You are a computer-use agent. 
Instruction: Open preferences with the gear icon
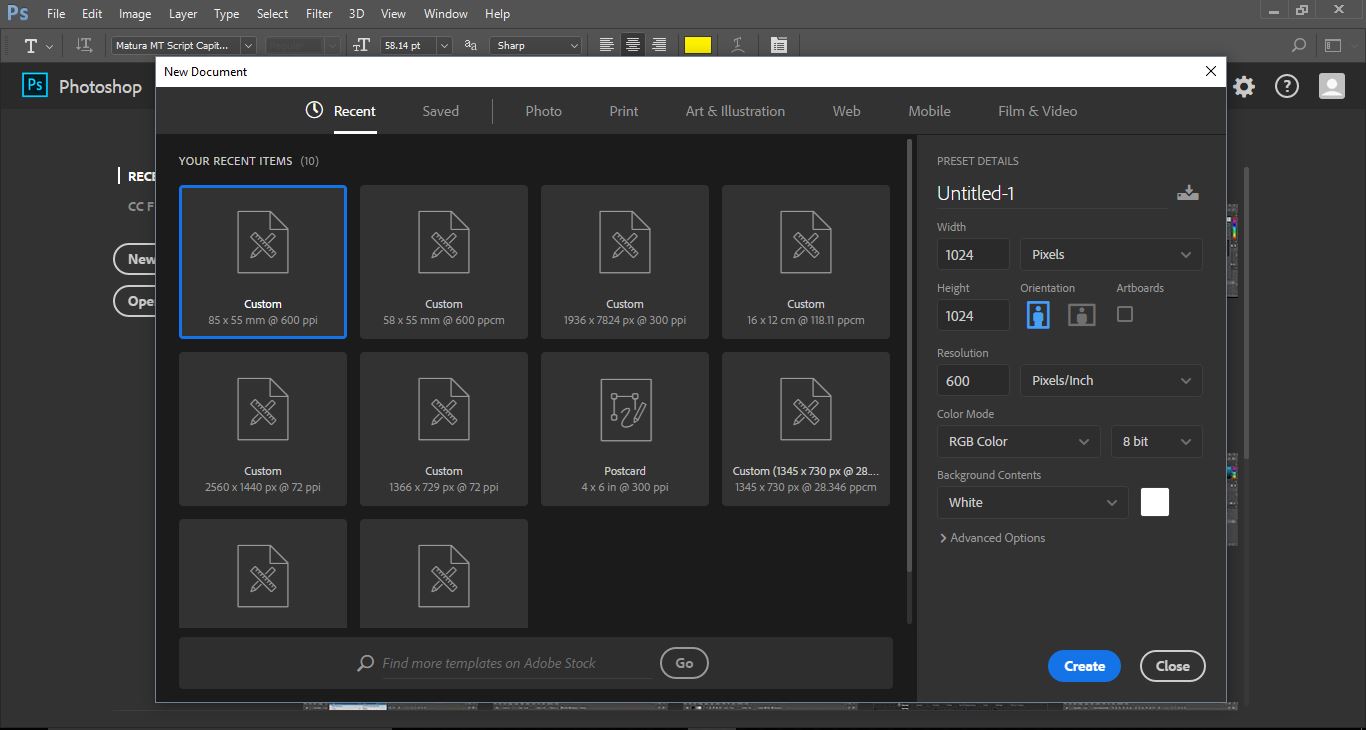[1244, 87]
